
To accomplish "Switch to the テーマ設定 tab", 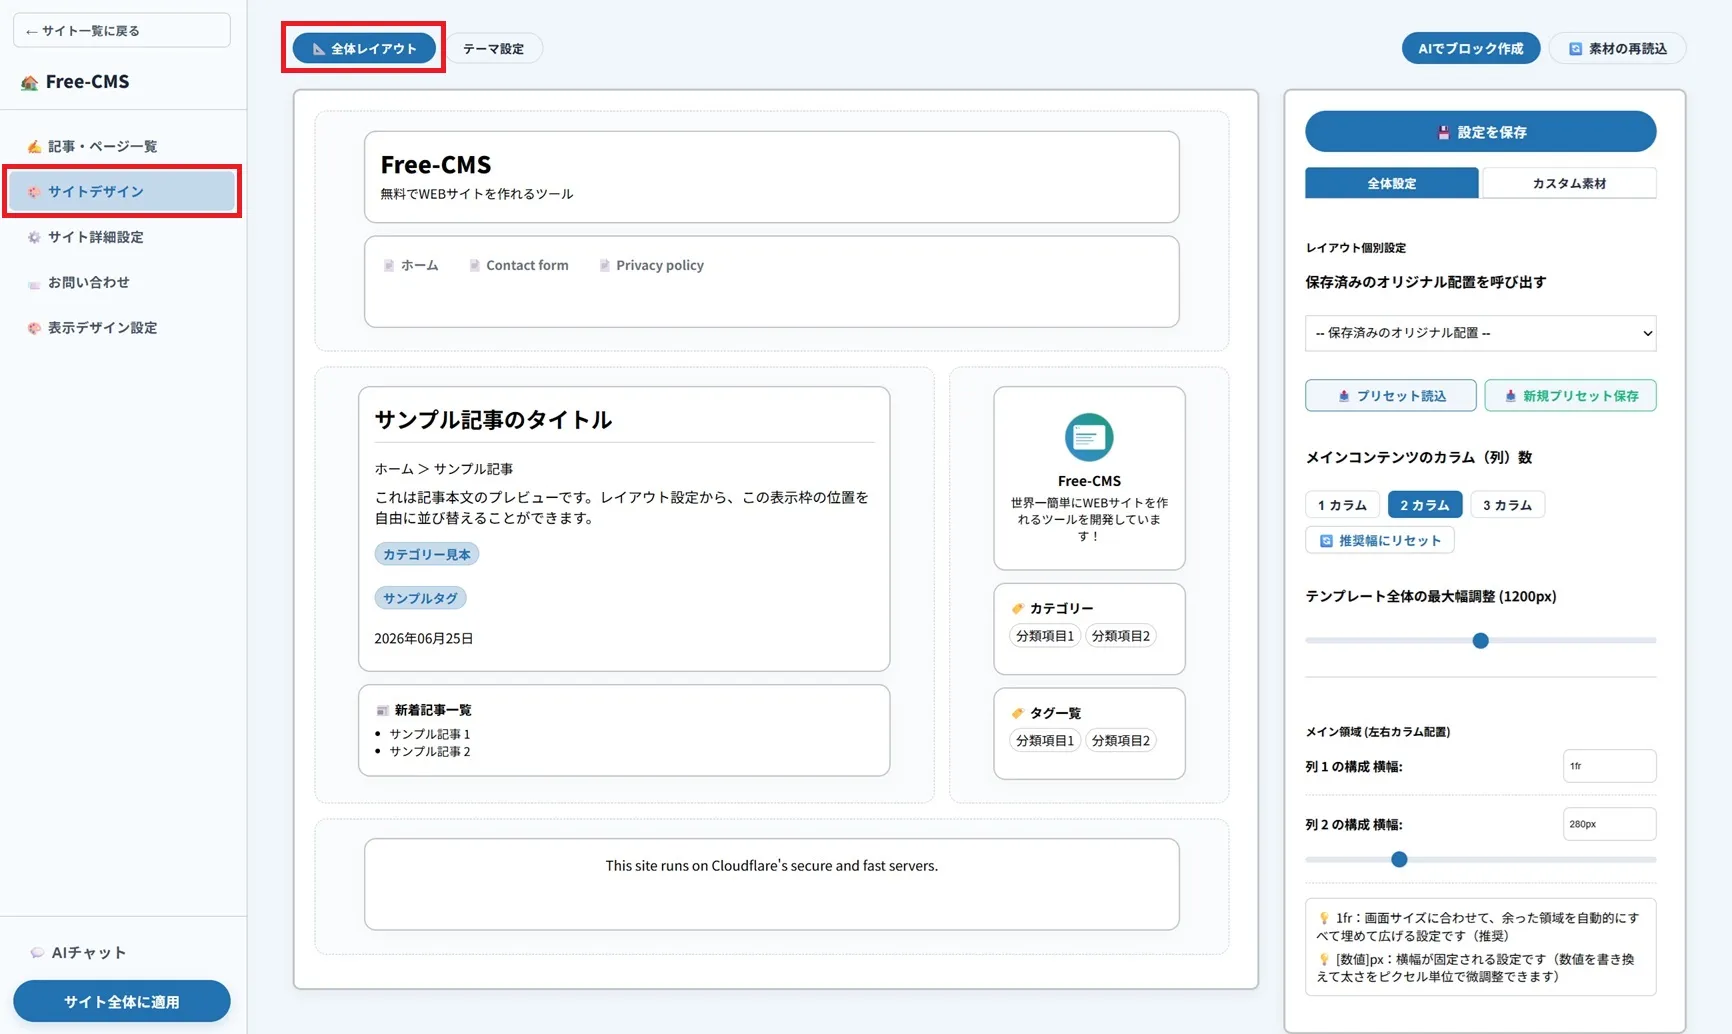I will [493, 49].
